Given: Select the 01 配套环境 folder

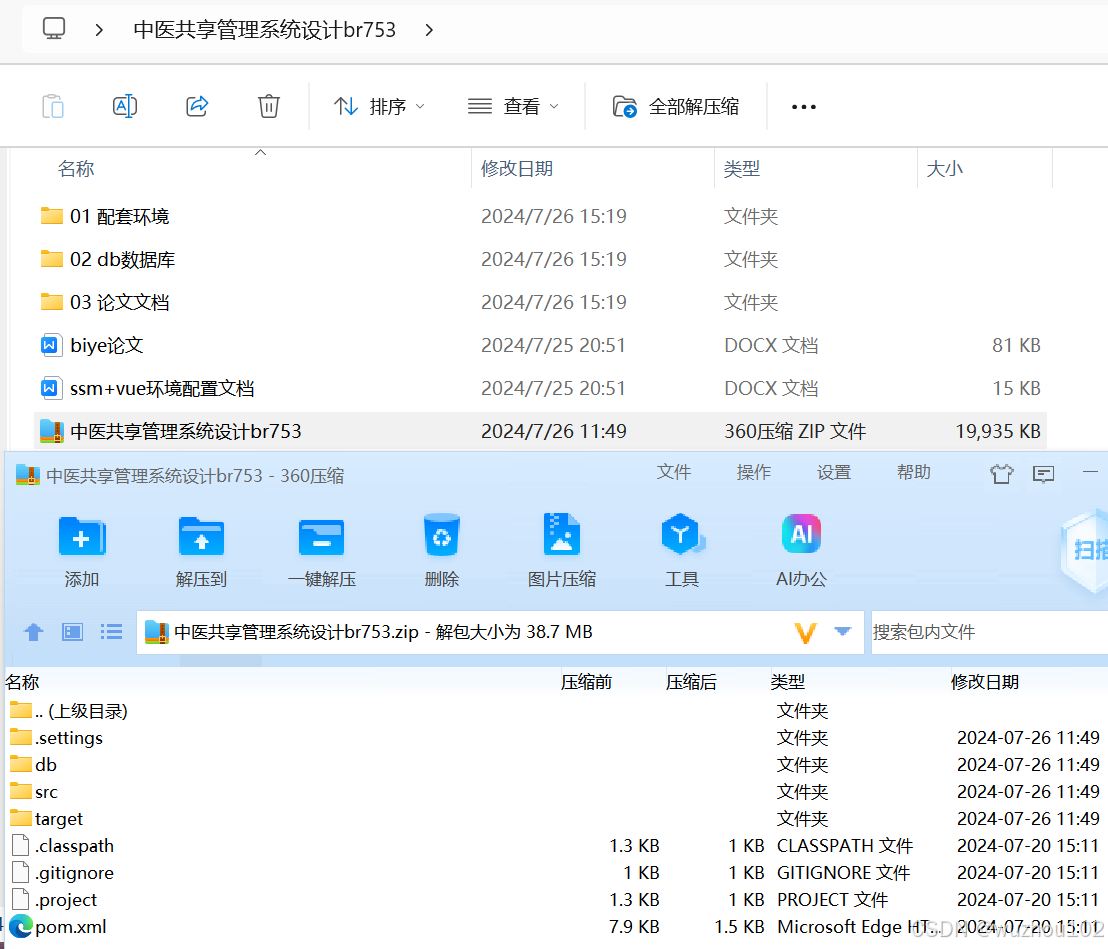Looking at the screenshot, I should point(541,216).
